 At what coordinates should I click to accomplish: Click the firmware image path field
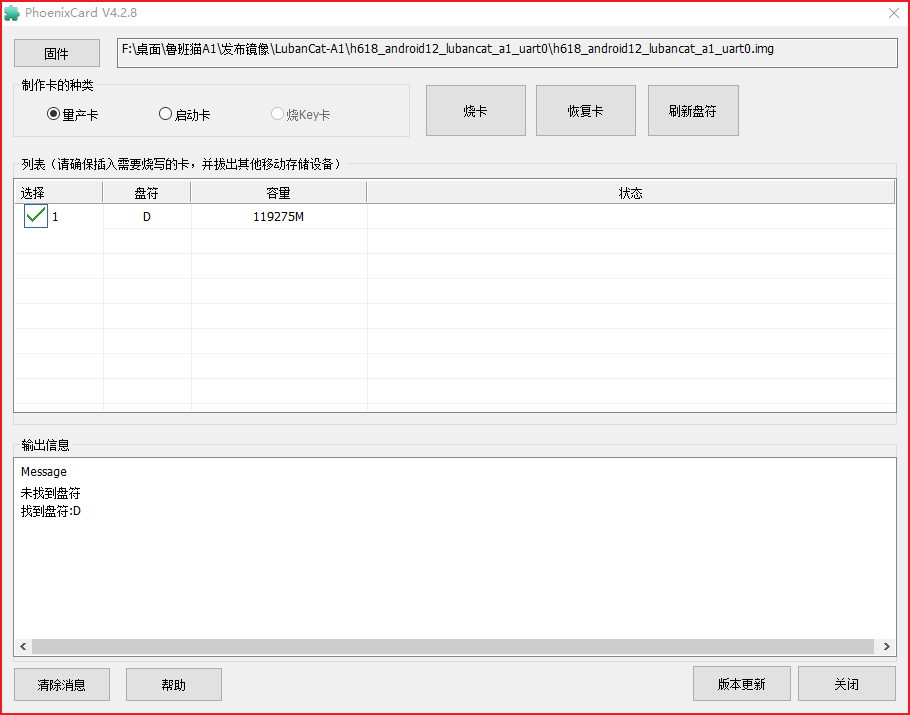(x=507, y=53)
